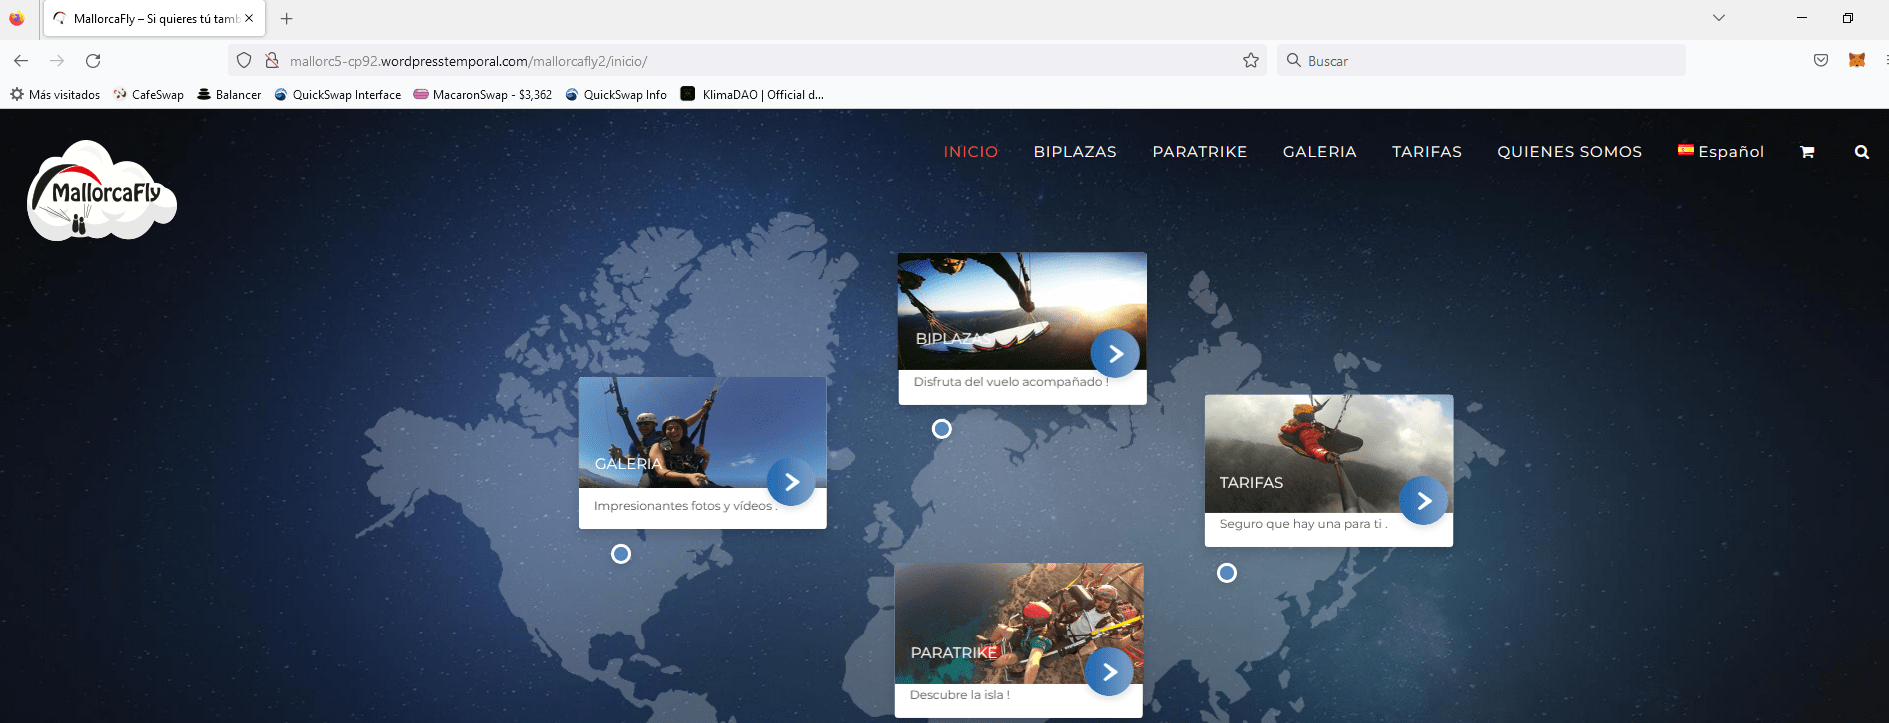Click 'Descubre la isla !' text
The image size is (1889, 723).
pyautogui.click(x=960, y=695)
